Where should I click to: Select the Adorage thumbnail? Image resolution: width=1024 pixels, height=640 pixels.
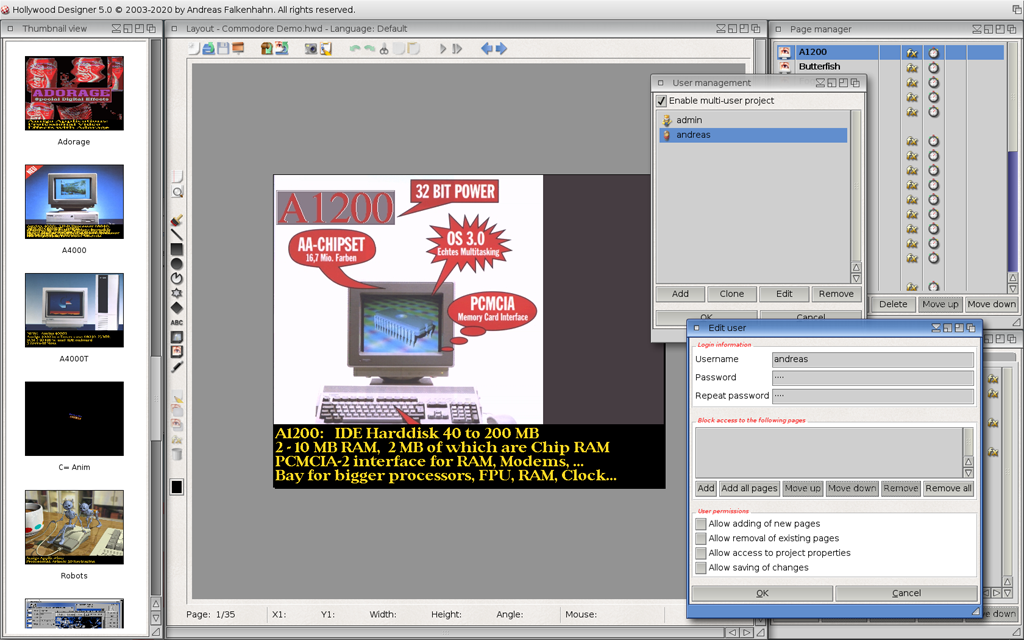pyautogui.click(x=74, y=93)
